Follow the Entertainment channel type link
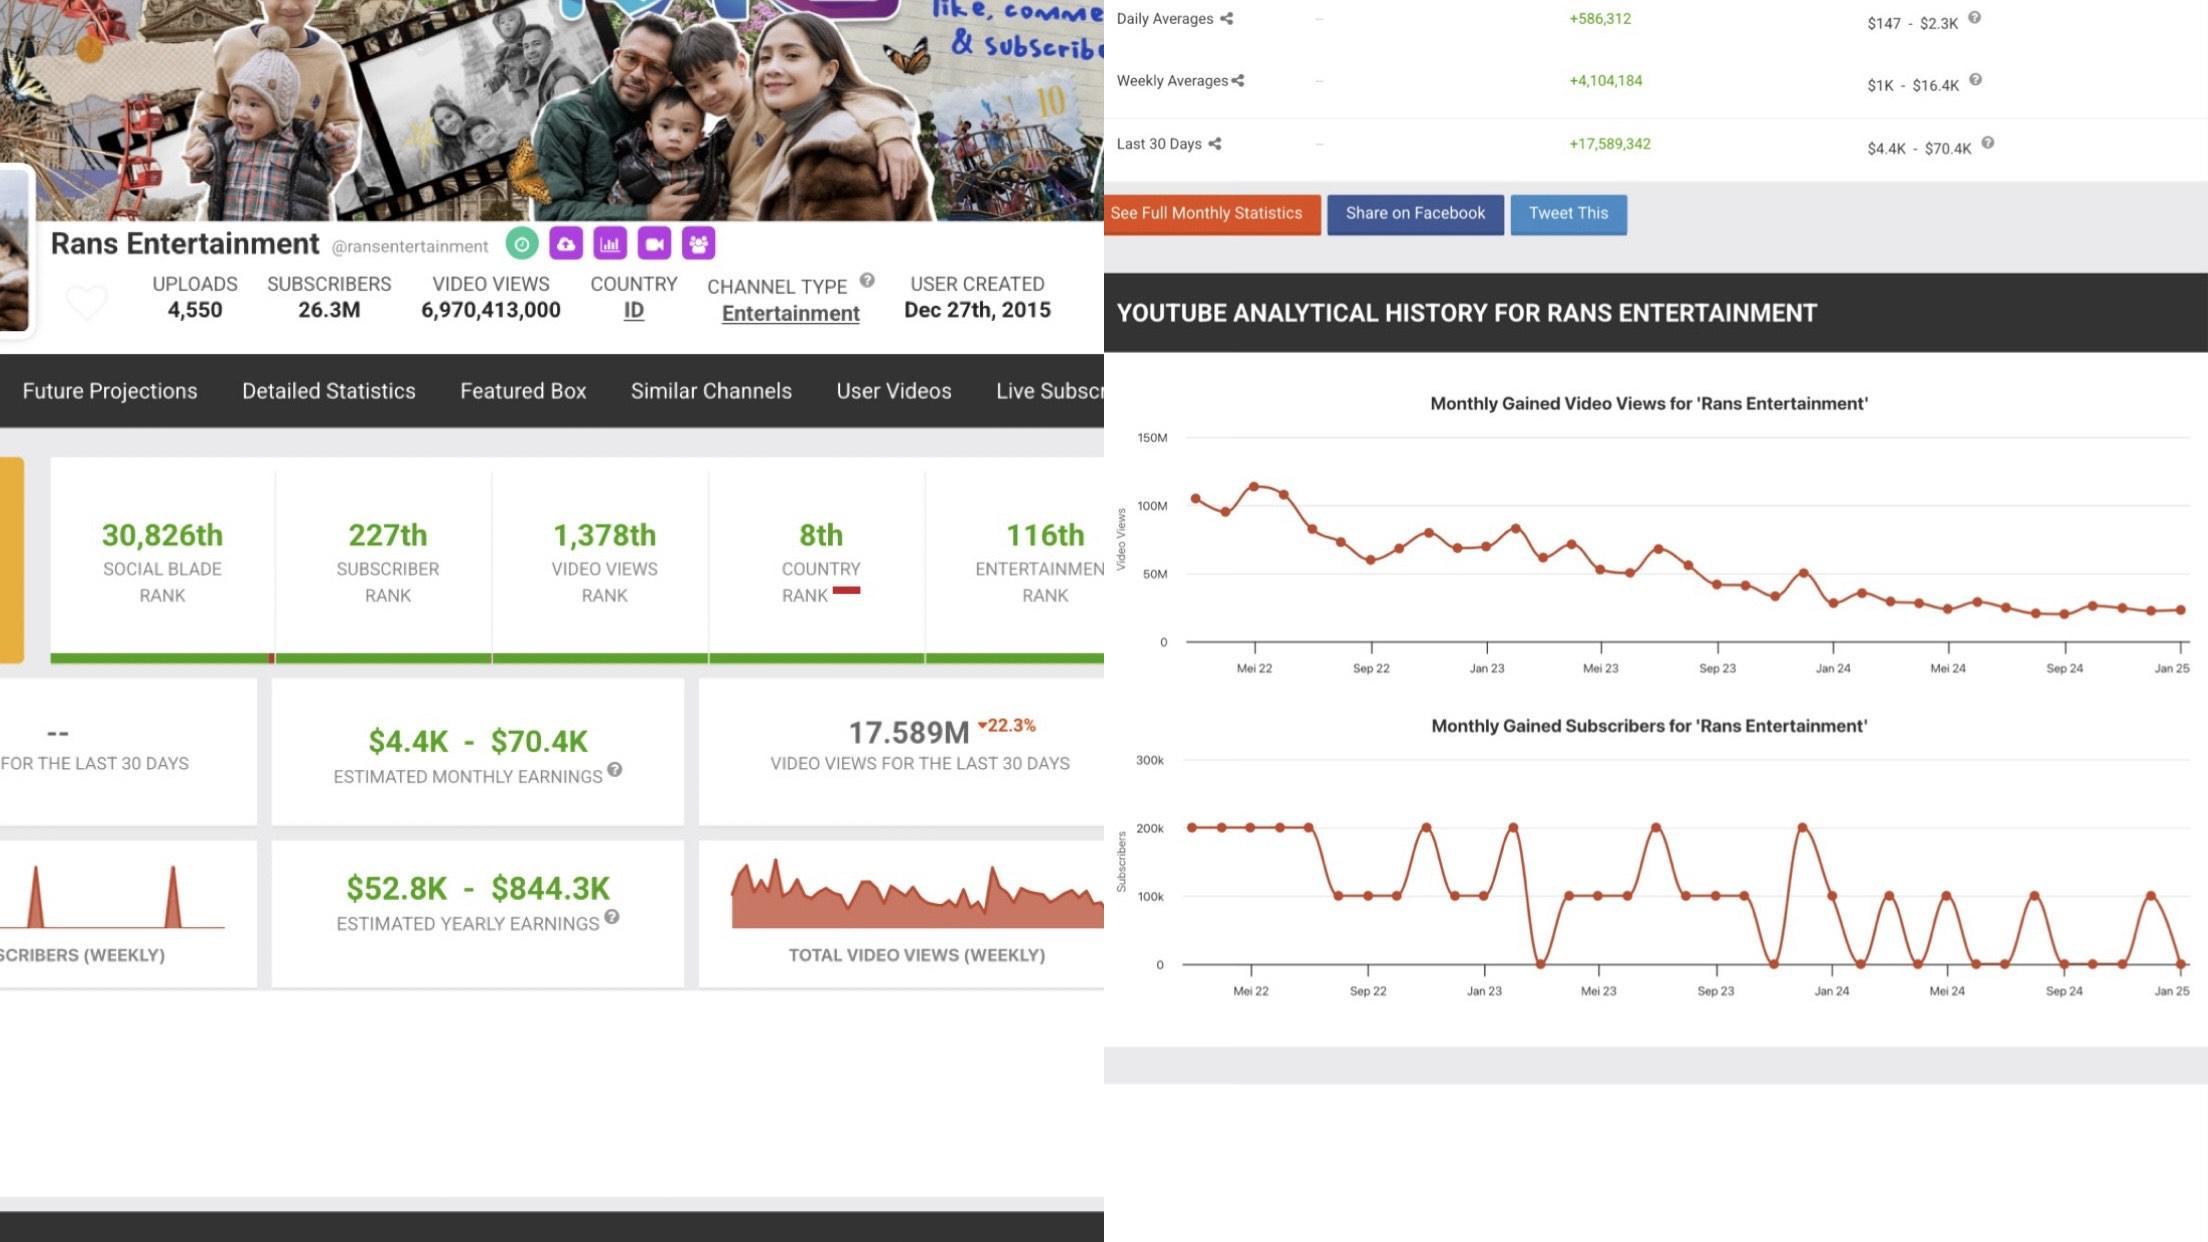This screenshot has height=1242, width=2208. click(x=790, y=314)
